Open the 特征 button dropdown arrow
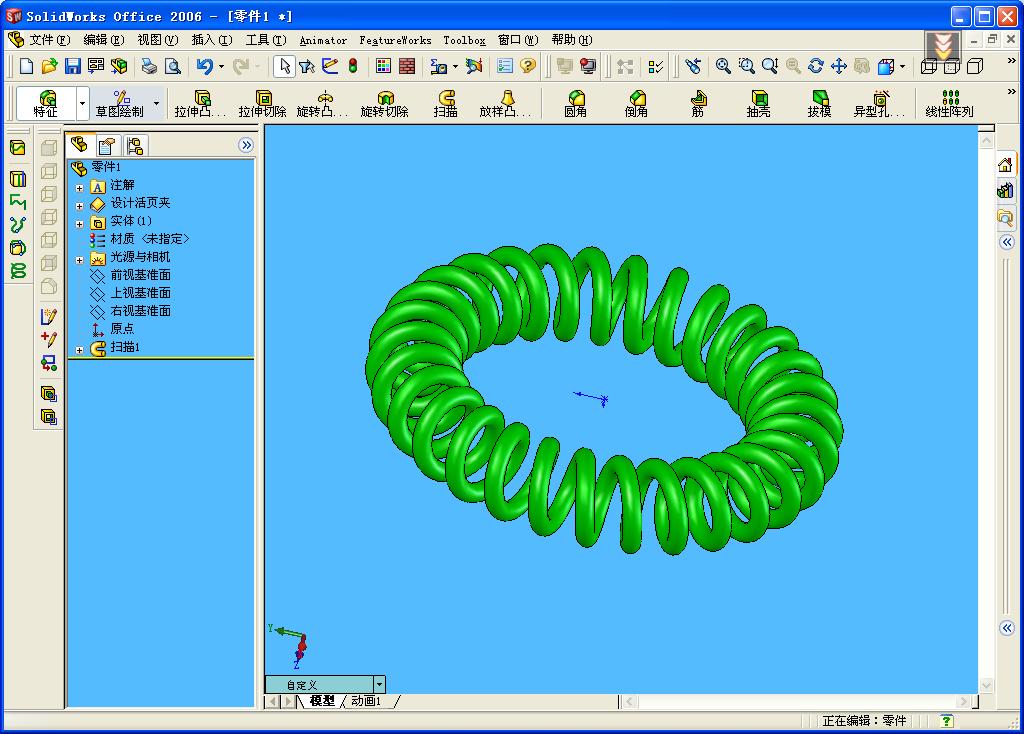The image size is (1024, 734). point(82,103)
